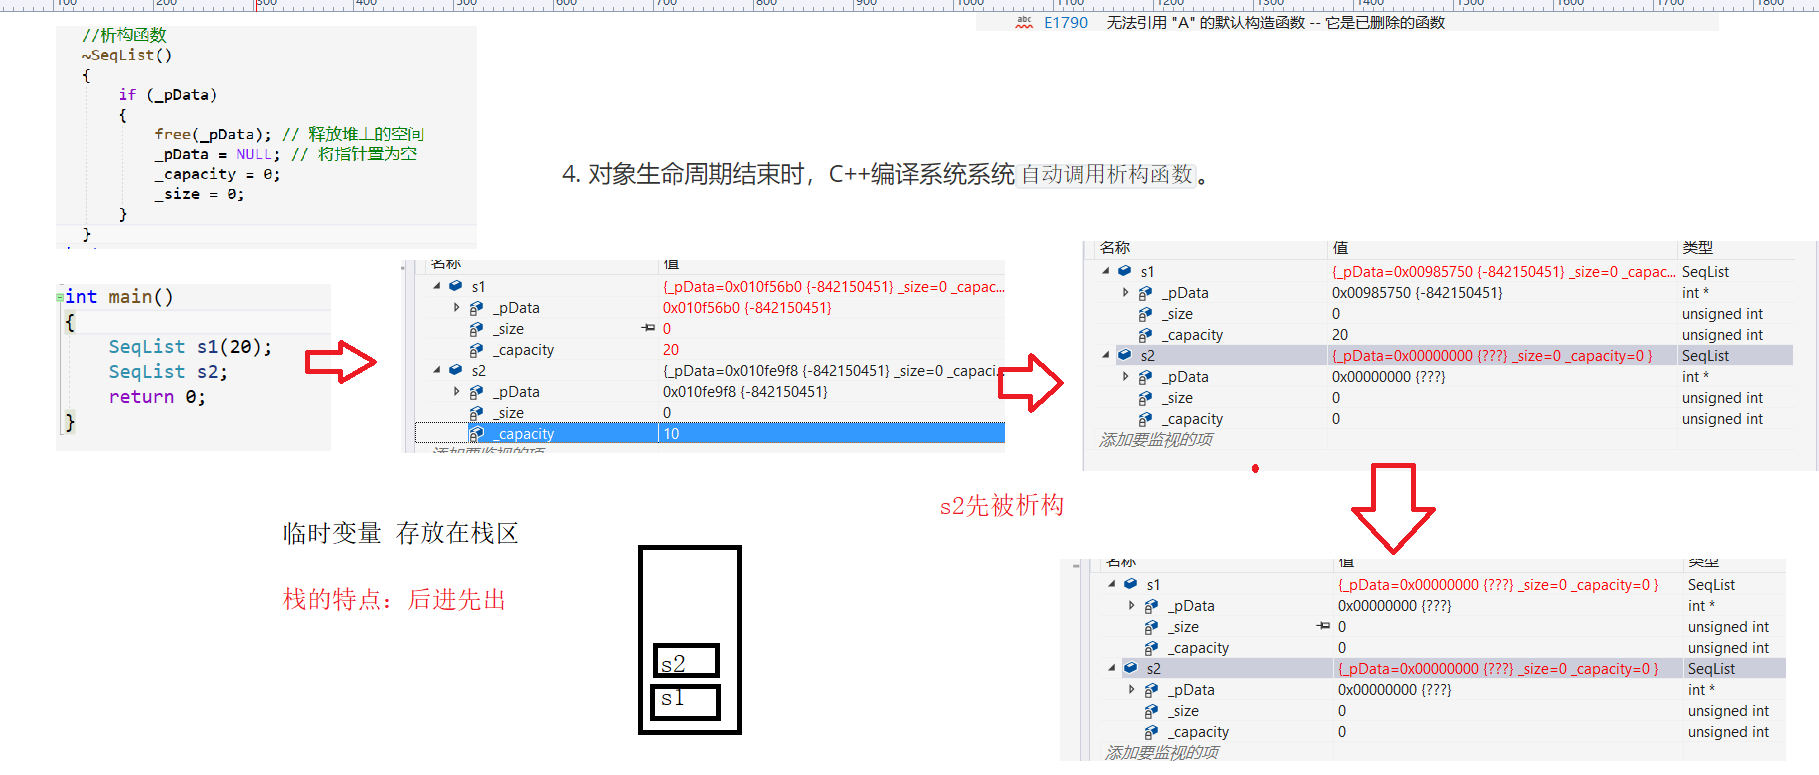Click the s2 cube icon beside 0x010fe9f8 value

(456, 370)
